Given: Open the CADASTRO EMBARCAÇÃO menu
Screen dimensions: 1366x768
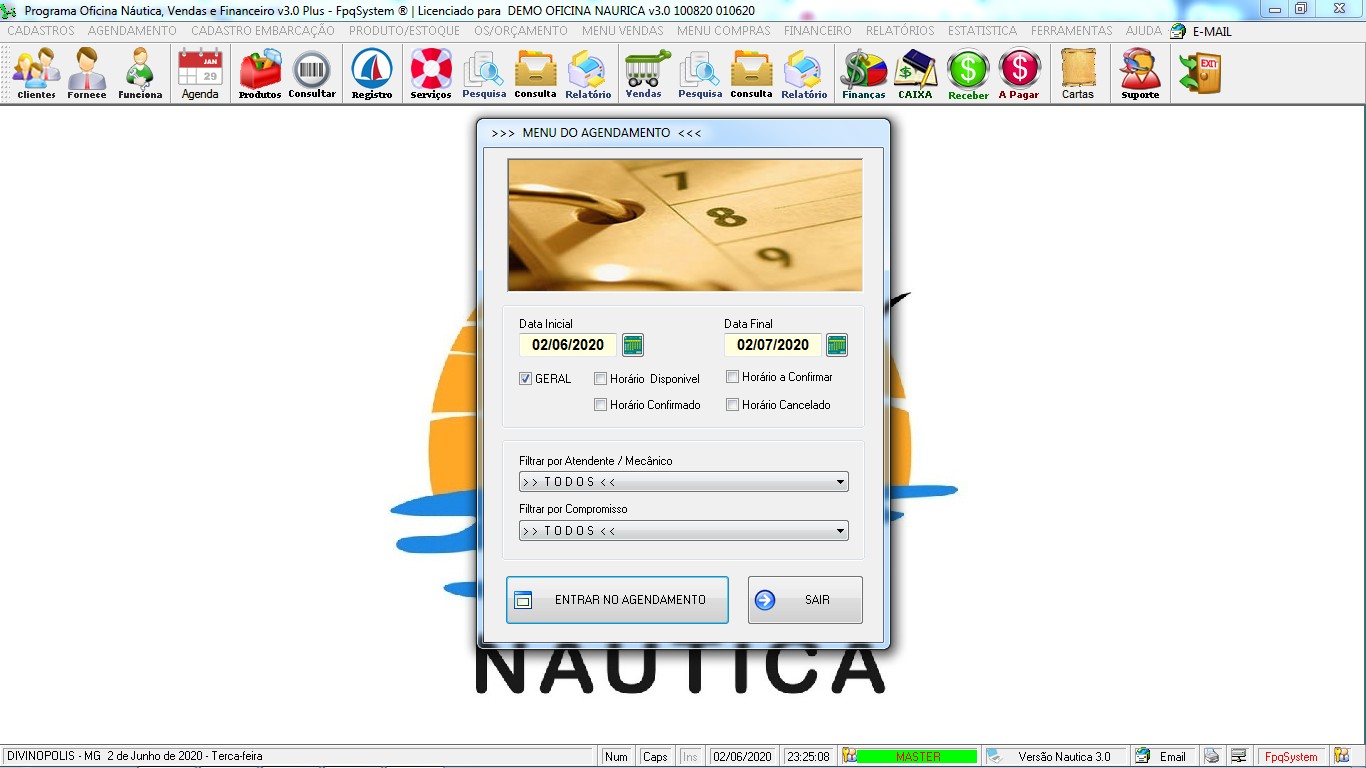Looking at the screenshot, I should pyautogui.click(x=263, y=31).
